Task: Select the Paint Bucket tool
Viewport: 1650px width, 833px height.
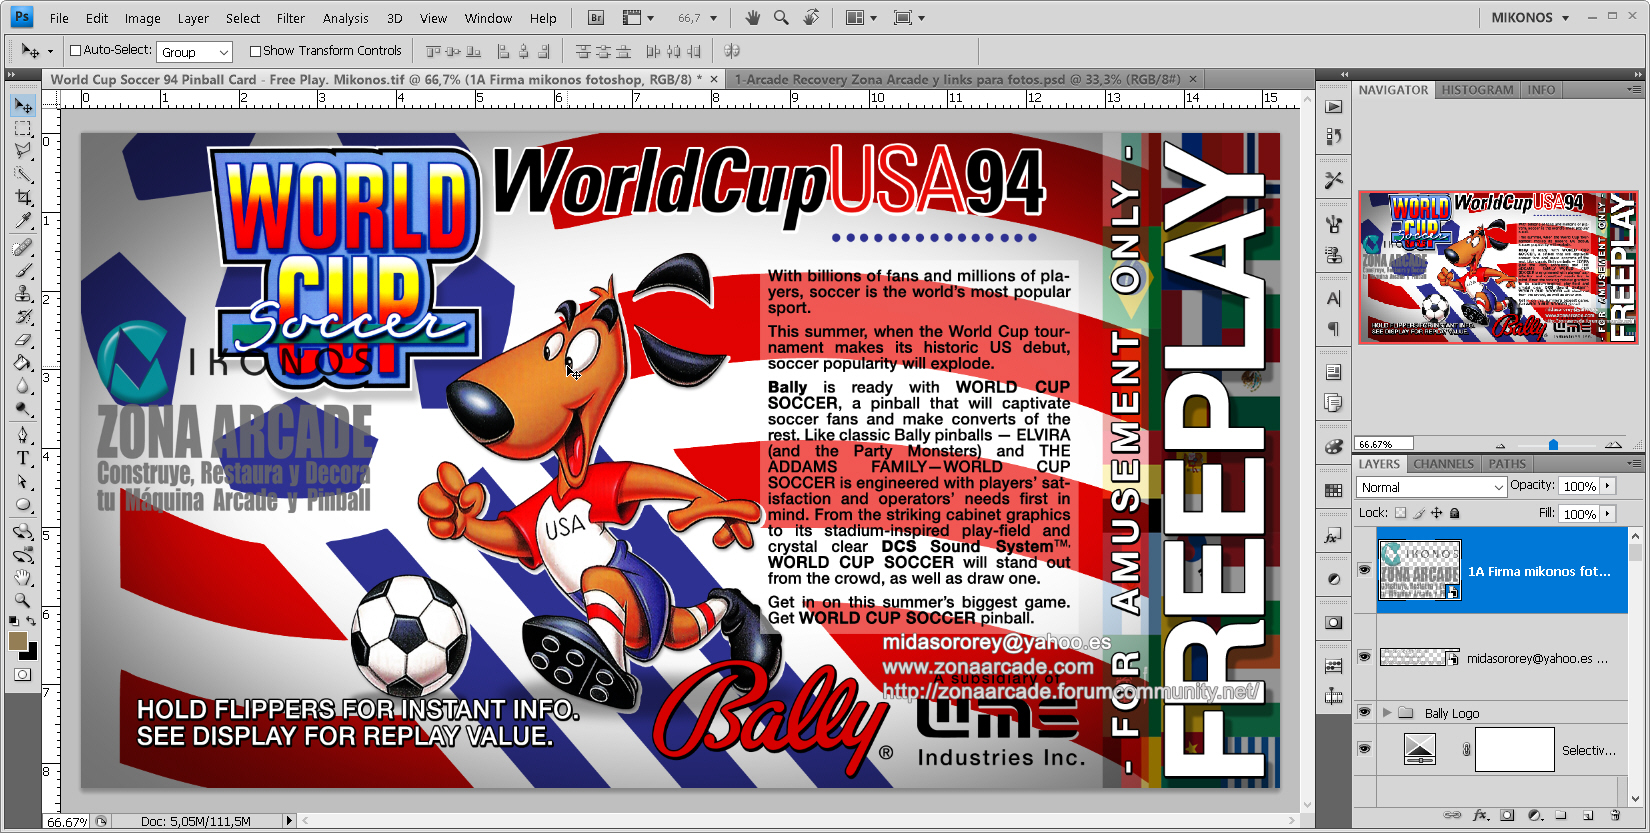Action: point(23,363)
